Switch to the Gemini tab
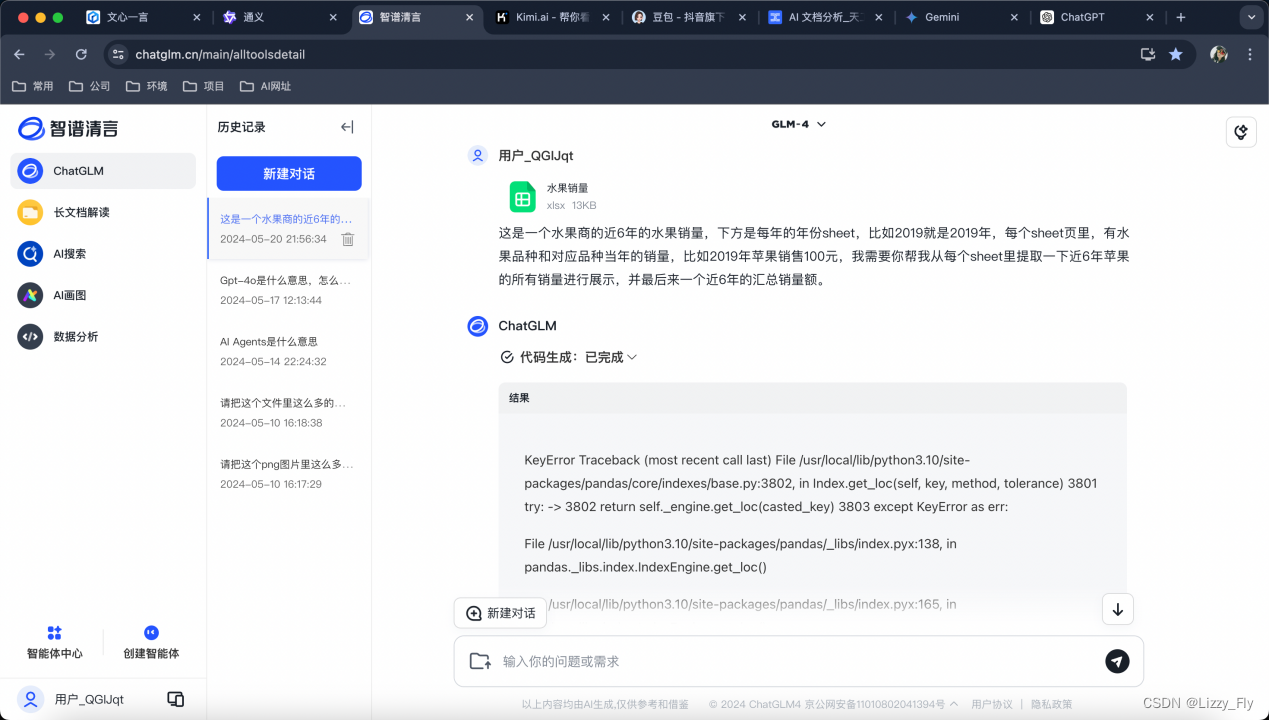 [x=962, y=17]
